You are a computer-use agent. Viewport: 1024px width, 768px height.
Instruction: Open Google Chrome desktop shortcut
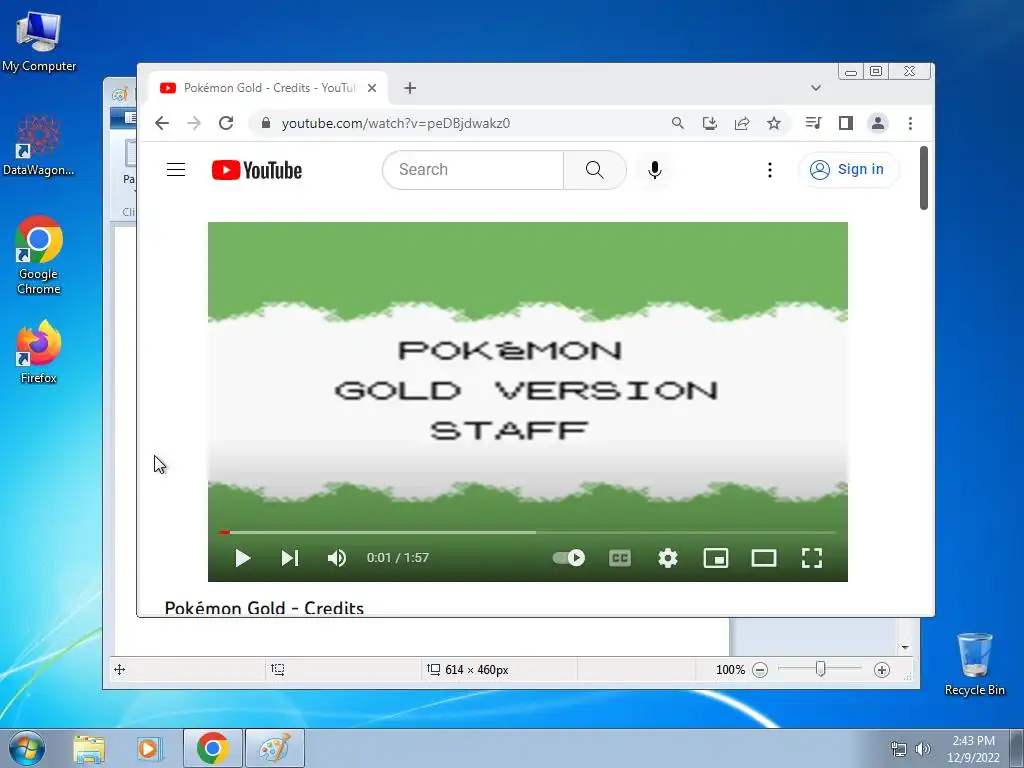pyautogui.click(x=39, y=255)
